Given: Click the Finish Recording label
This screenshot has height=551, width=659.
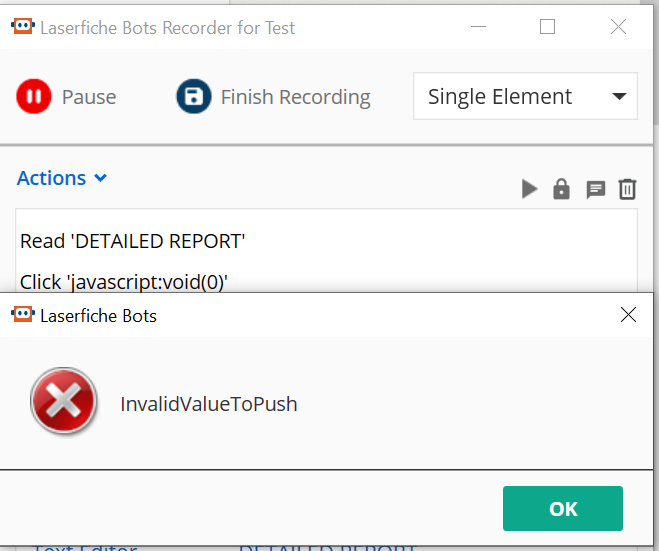Looking at the screenshot, I should (x=295, y=97).
